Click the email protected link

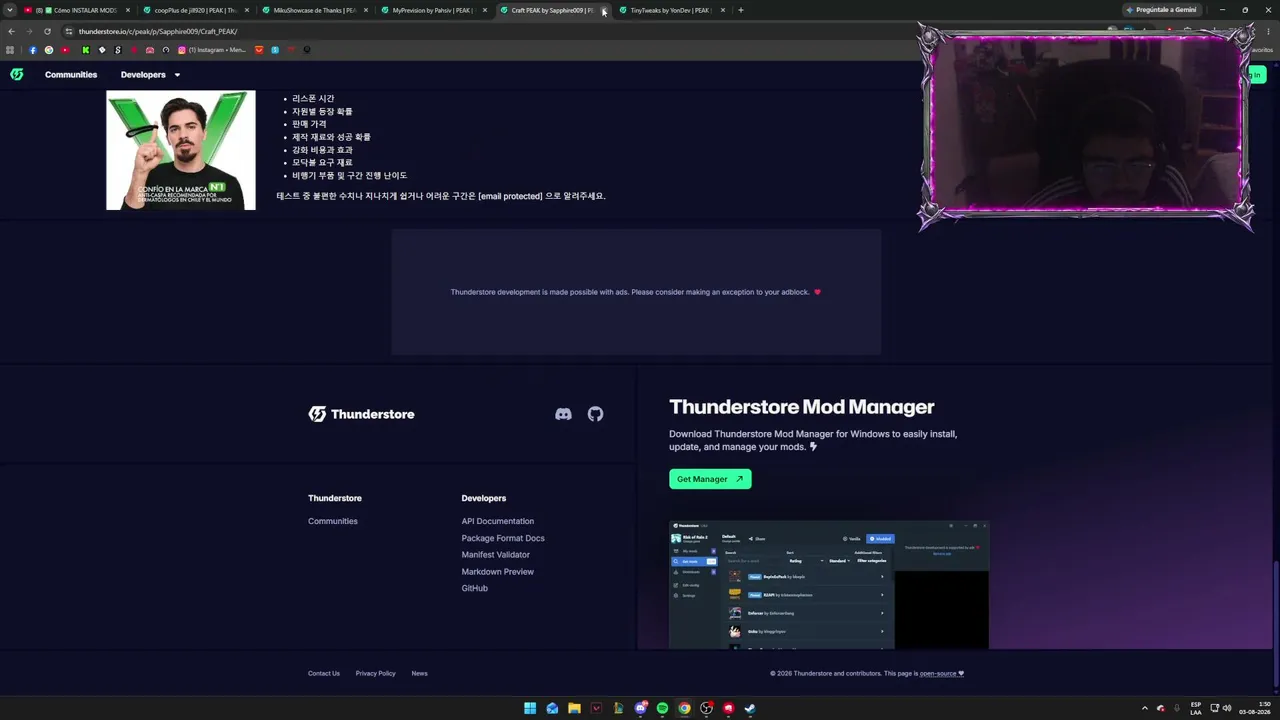(x=510, y=196)
